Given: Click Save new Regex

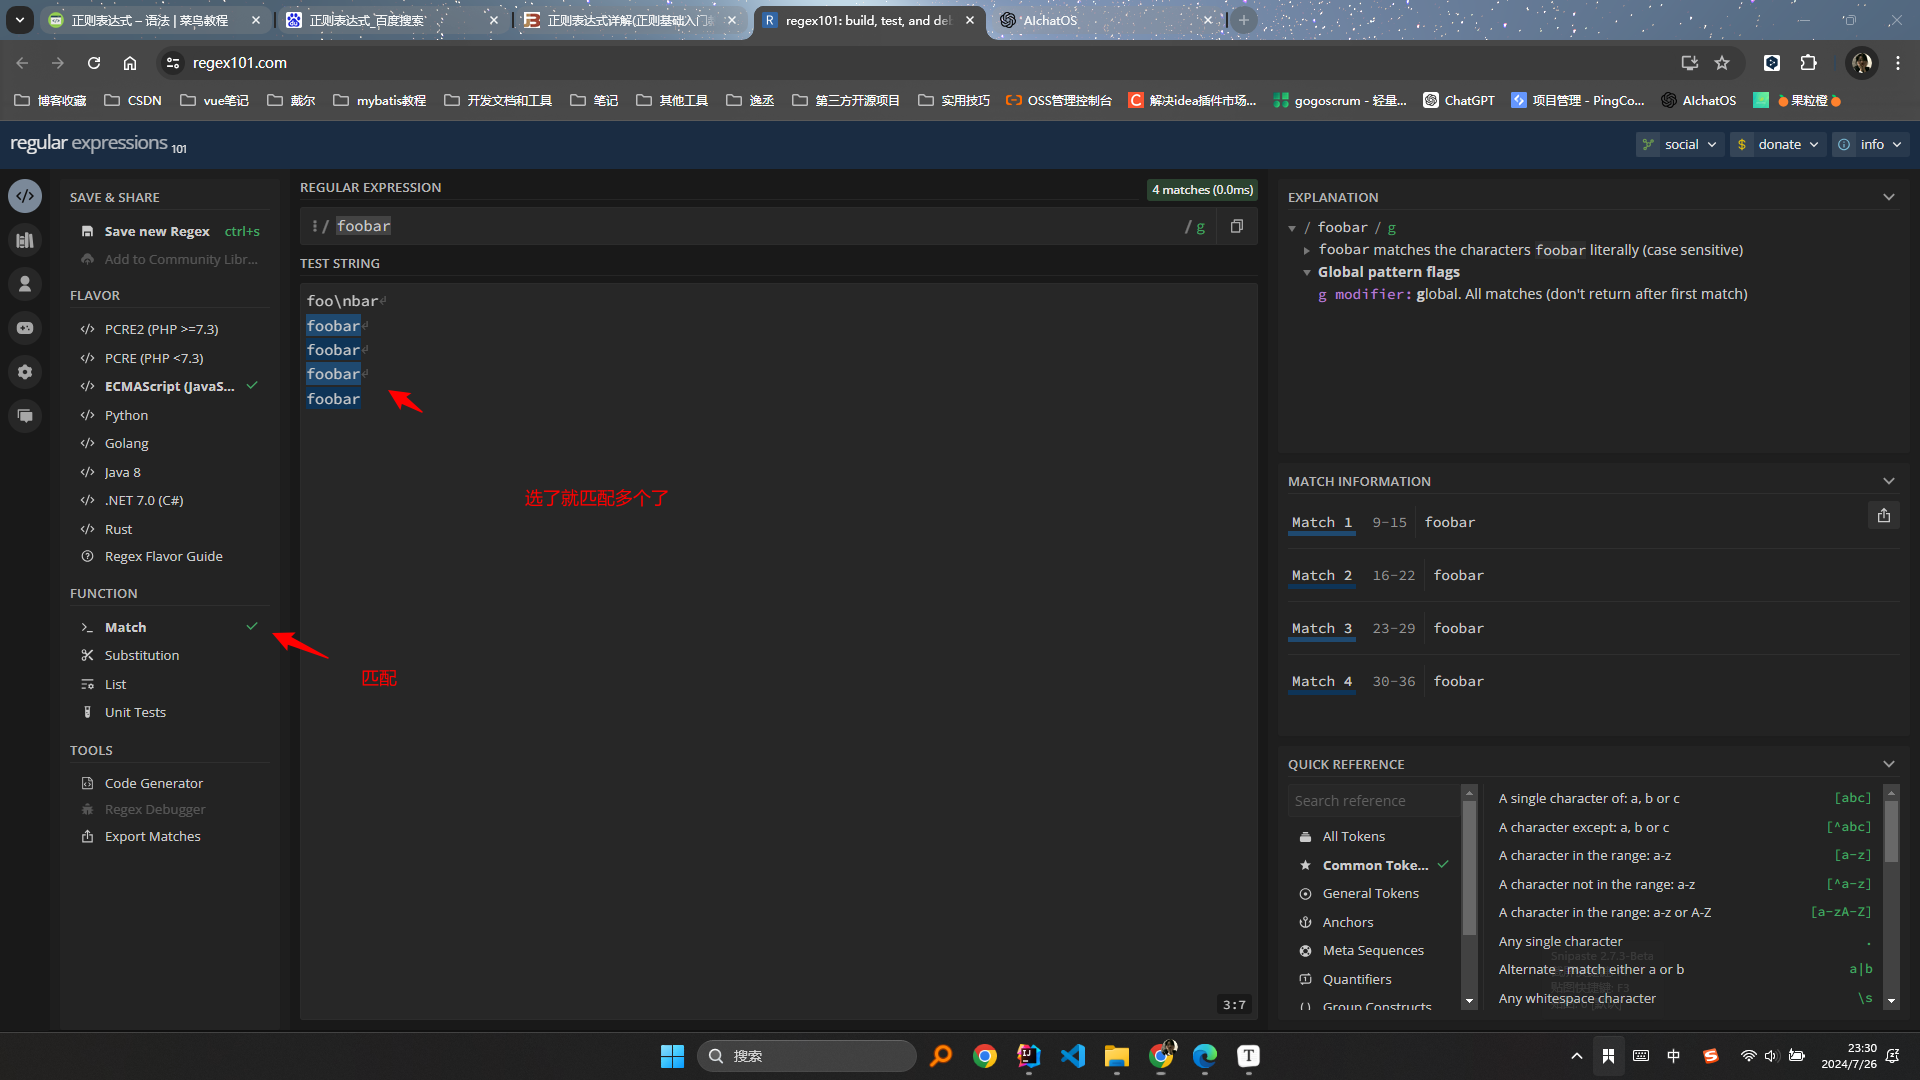Looking at the screenshot, I should pos(157,231).
